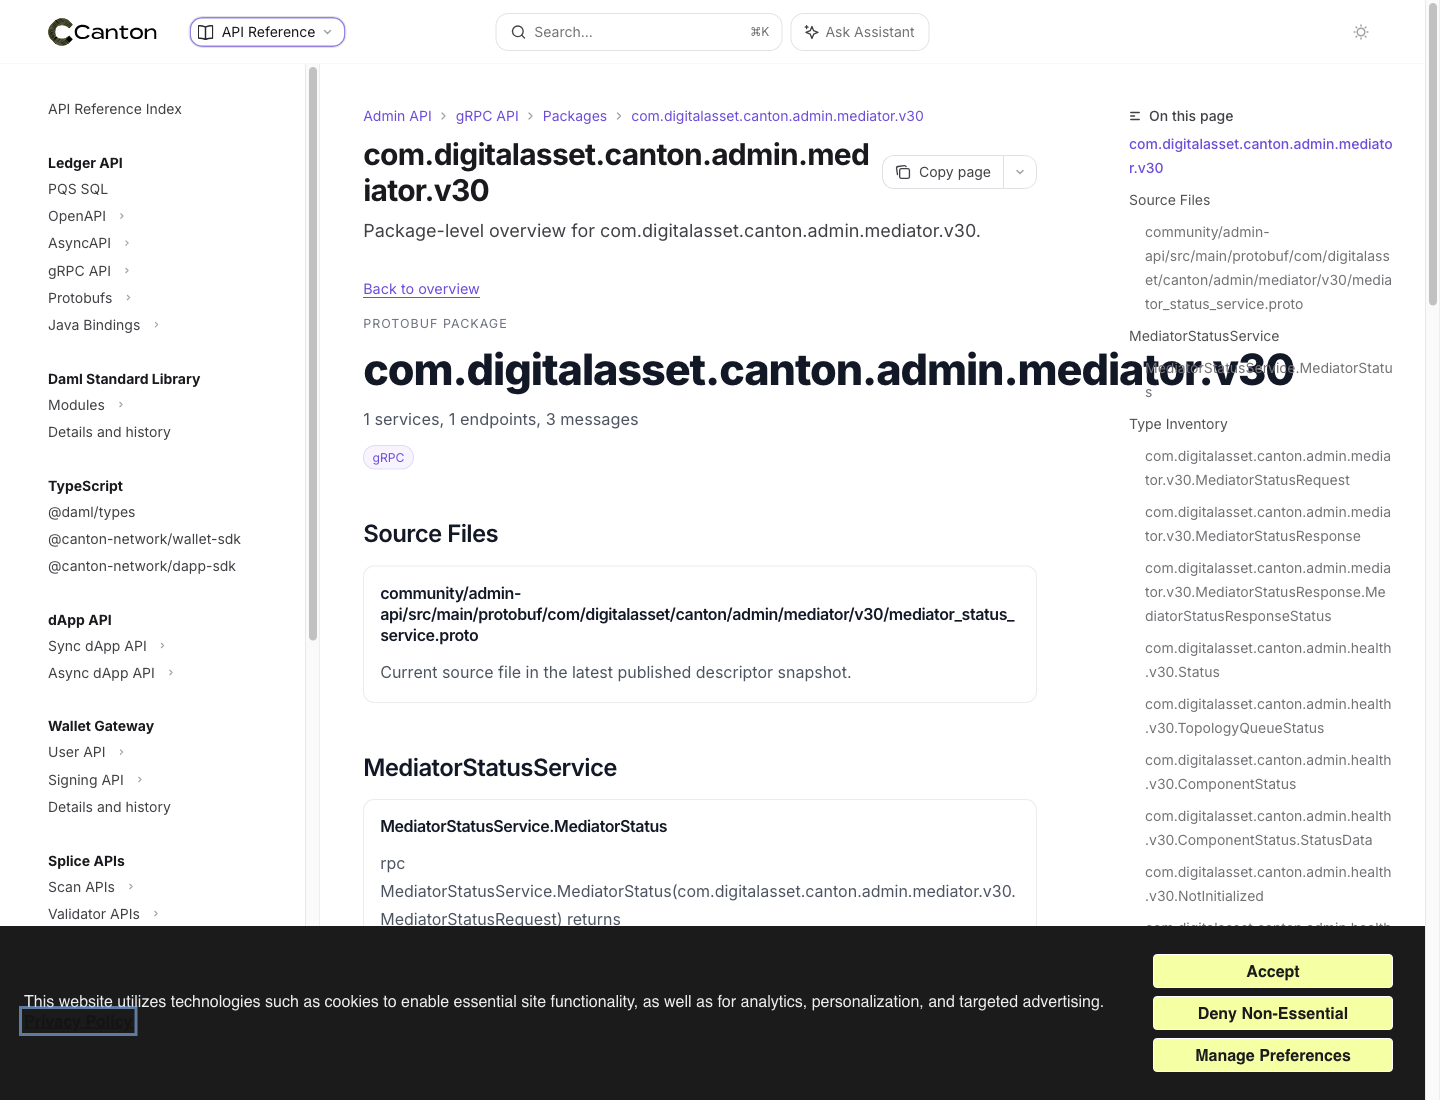This screenshot has height=1100, width=1440.
Task: Open @daml/types sidebar item
Action: [92, 512]
